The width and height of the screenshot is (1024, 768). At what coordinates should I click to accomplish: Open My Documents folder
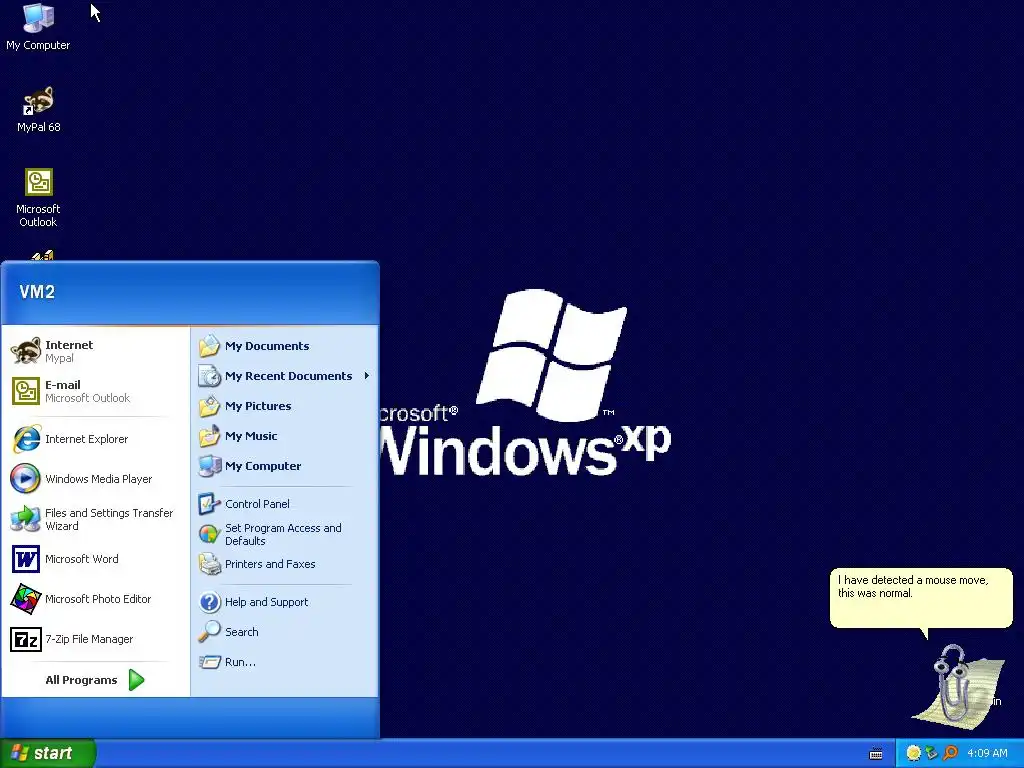pyautogui.click(x=285, y=346)
